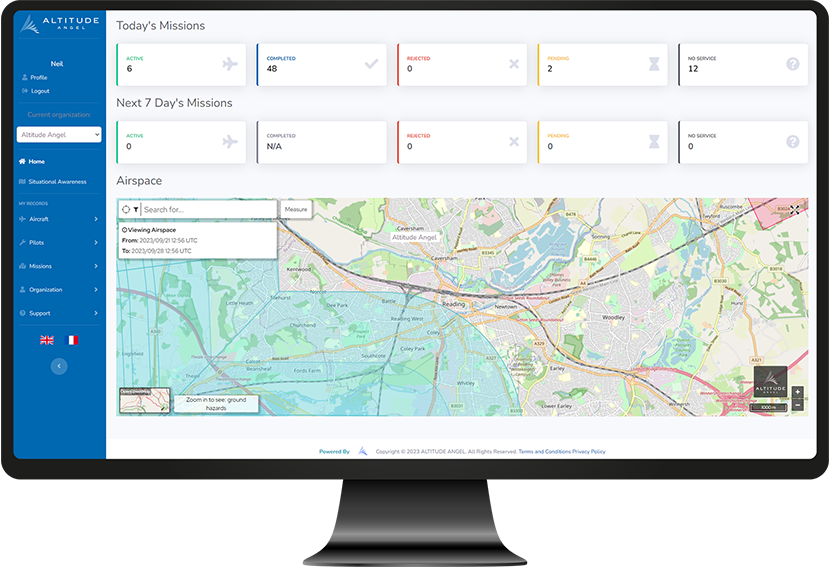Click Next 7 Day's Completed value N/A
Image resolution: width=830 pixels, height=567 pixels.
tap(274, 146)
